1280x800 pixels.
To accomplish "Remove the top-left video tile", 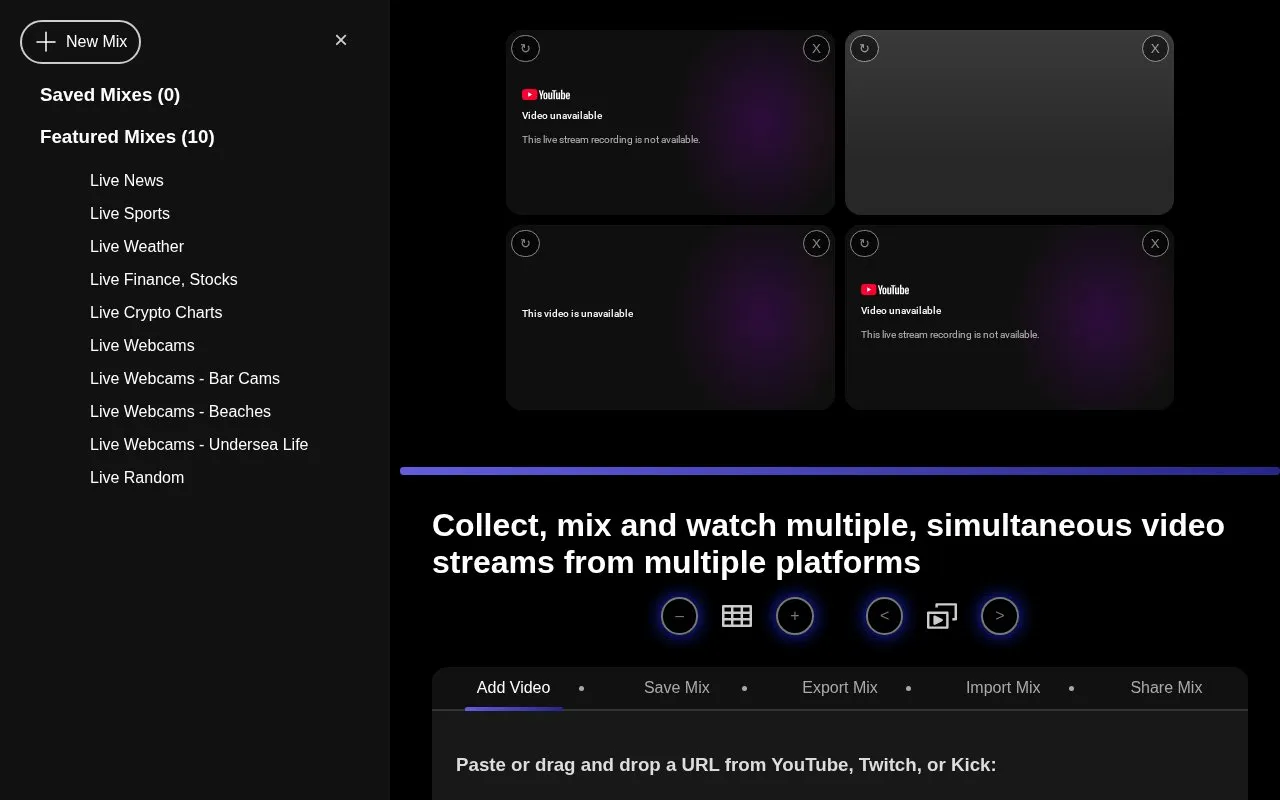I will point(816,48).
